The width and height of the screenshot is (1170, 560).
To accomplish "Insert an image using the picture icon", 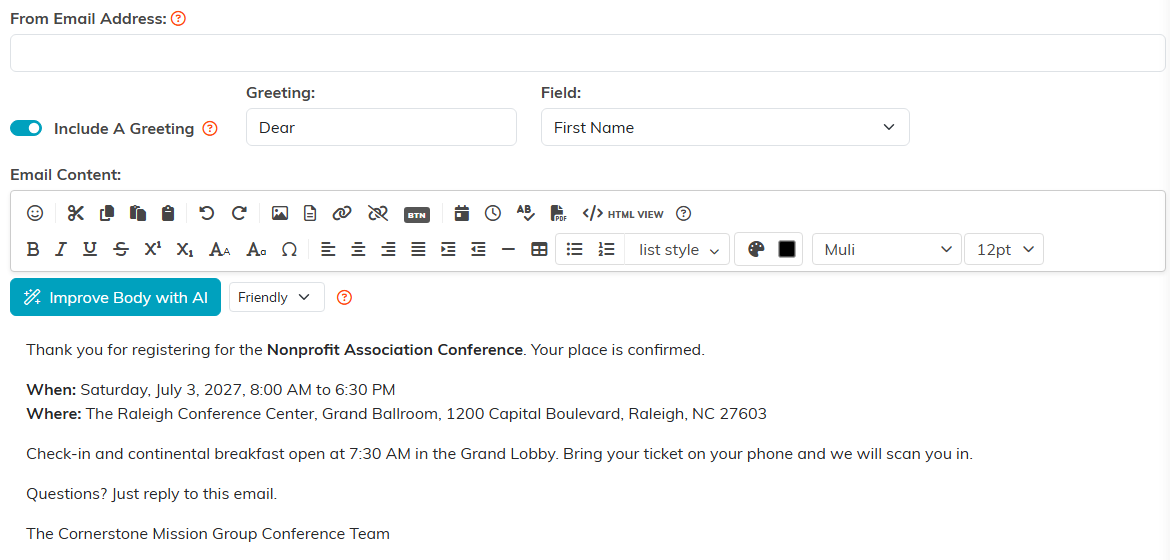I will click(280, 214).
